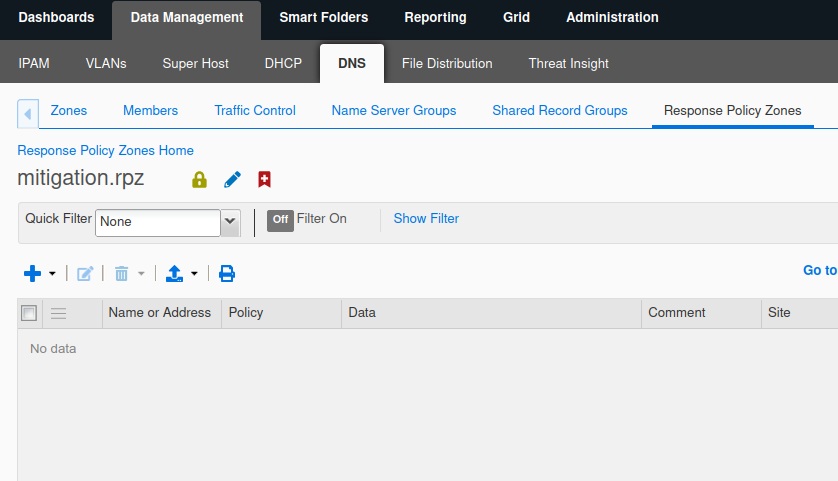This screenshot has height=481, width=838.
Task: Expand the Export dropdown arrow
Action: tap(194, 273)
